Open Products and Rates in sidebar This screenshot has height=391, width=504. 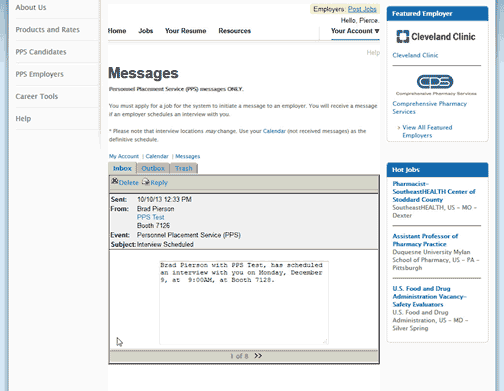48,30
